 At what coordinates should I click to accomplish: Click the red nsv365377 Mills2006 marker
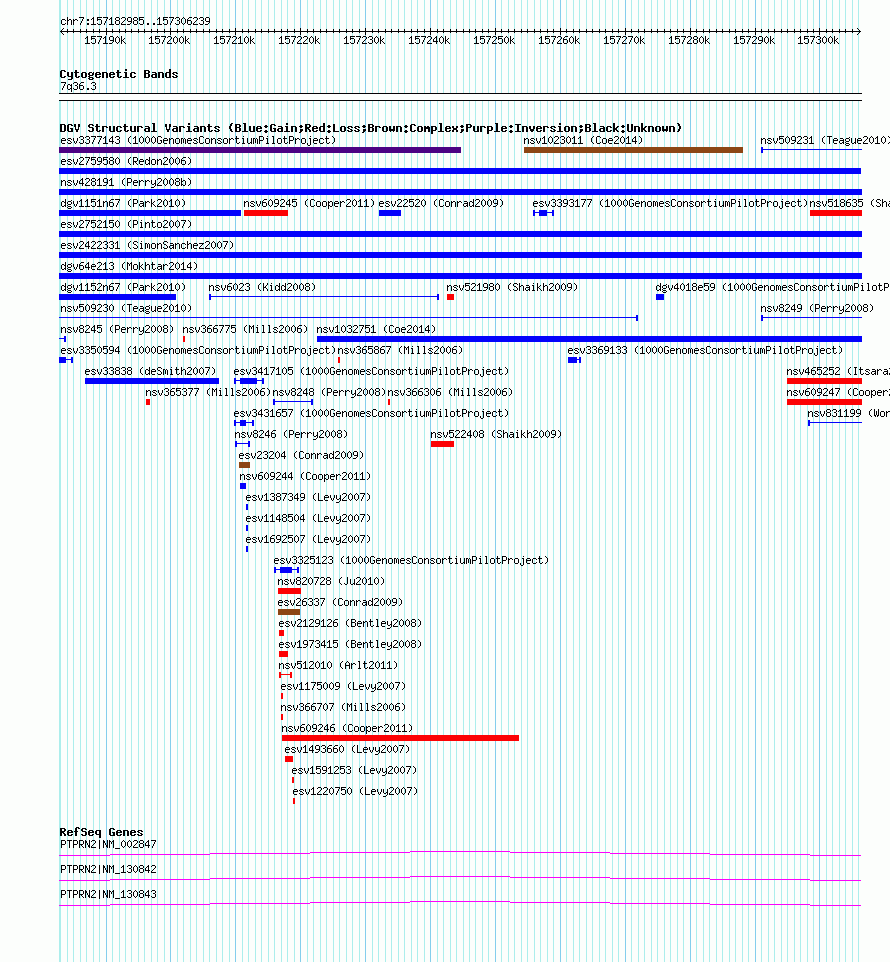click(148, 402)
